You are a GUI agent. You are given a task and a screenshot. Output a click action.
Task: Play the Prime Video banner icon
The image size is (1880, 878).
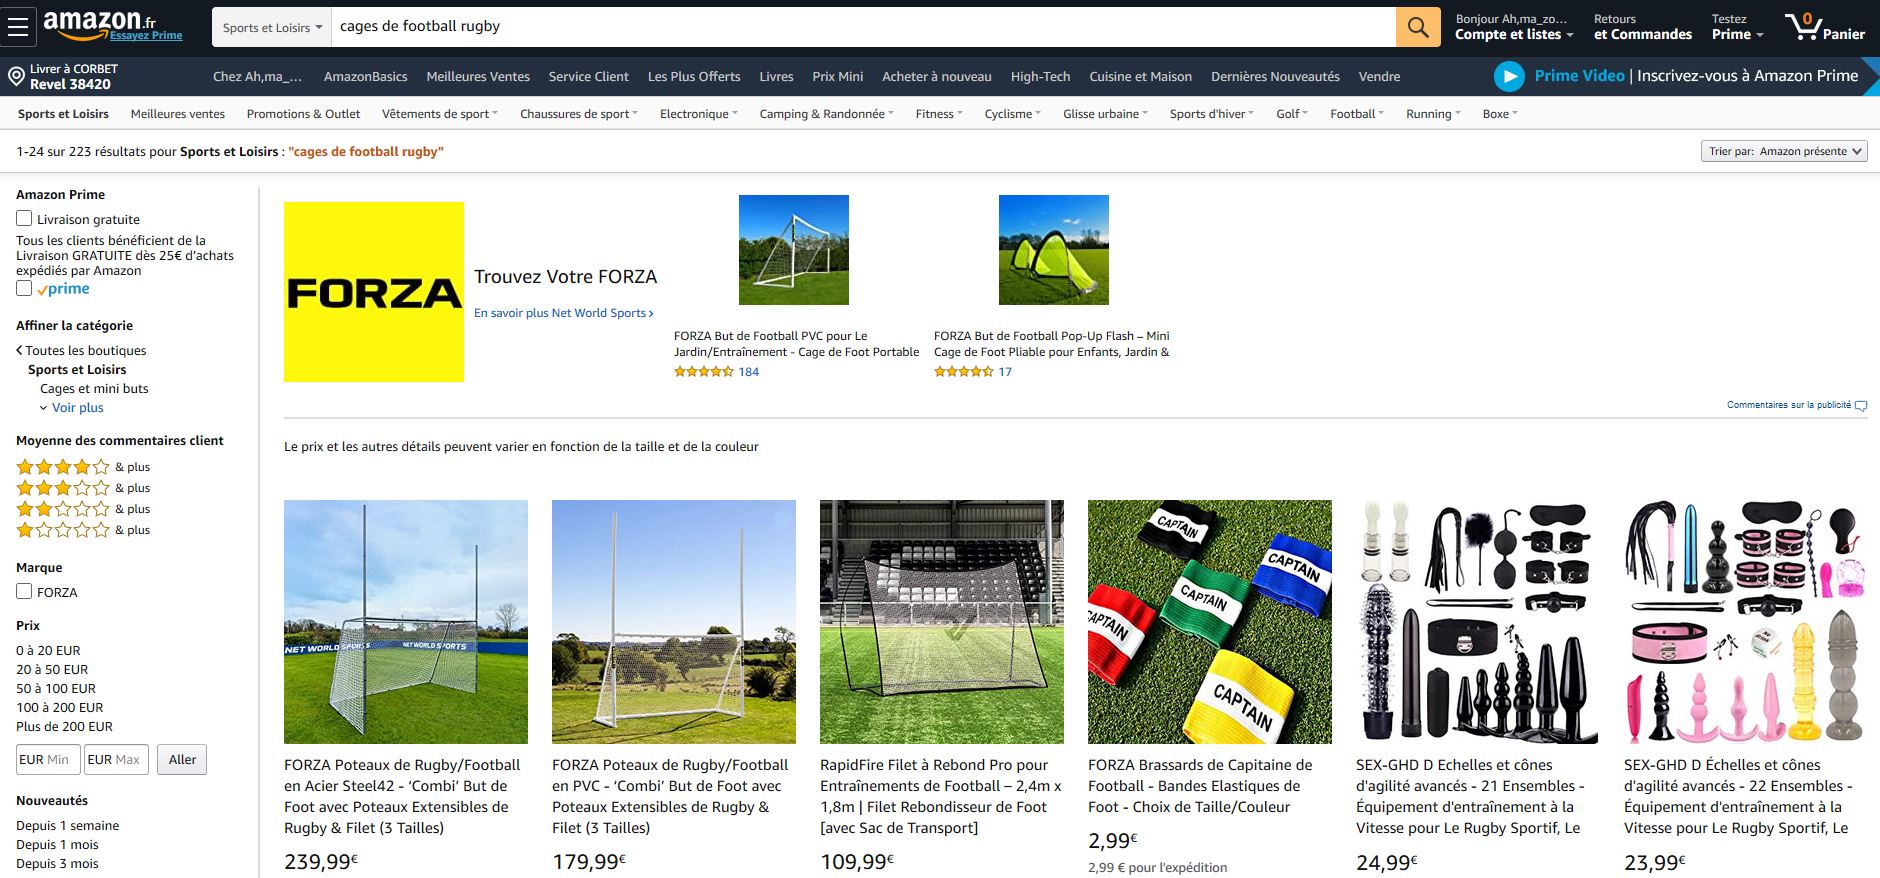pyautogui.click(x=1509, y=76)
